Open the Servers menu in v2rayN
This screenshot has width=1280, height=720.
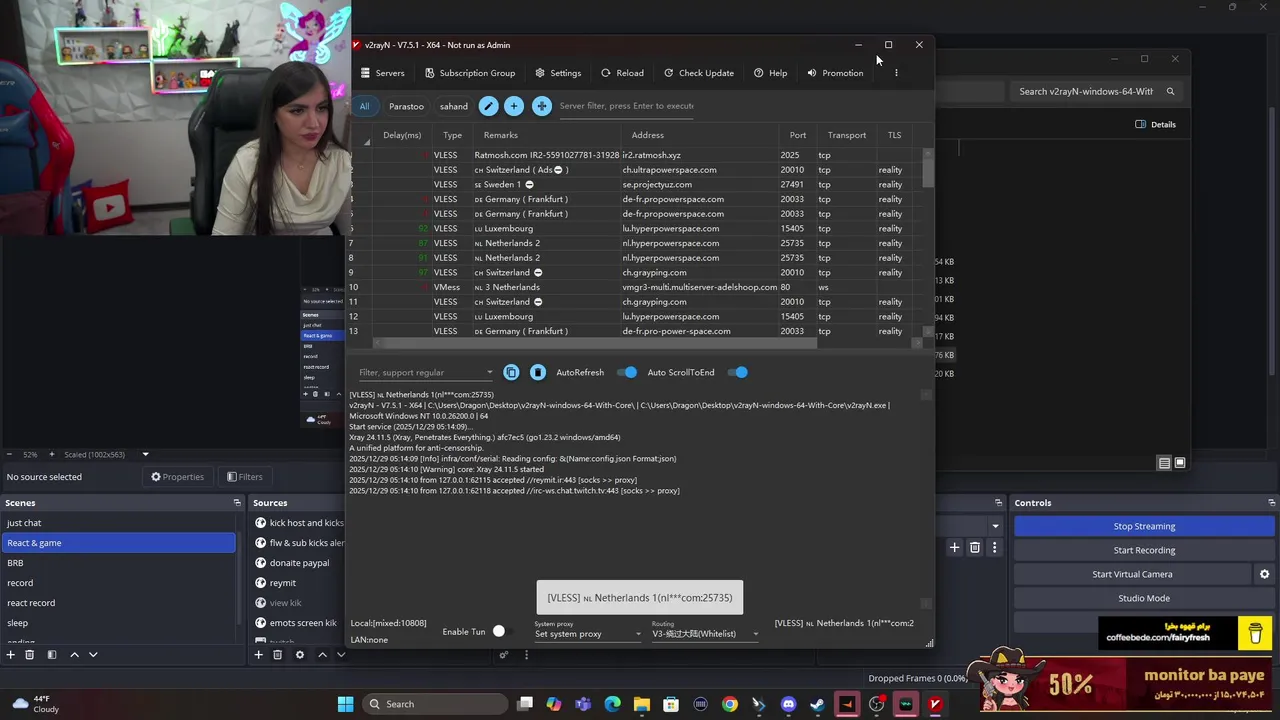tap(382, 73)
